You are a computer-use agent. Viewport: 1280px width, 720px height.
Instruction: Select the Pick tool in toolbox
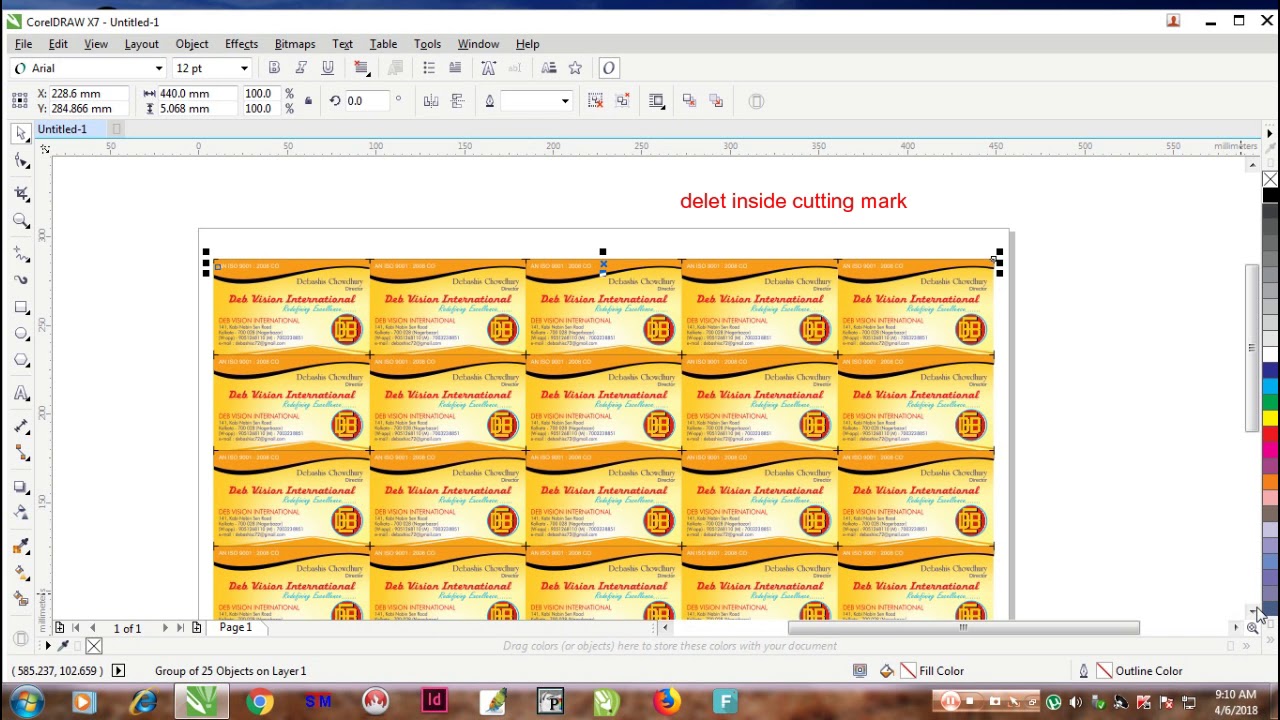(21, 133)
